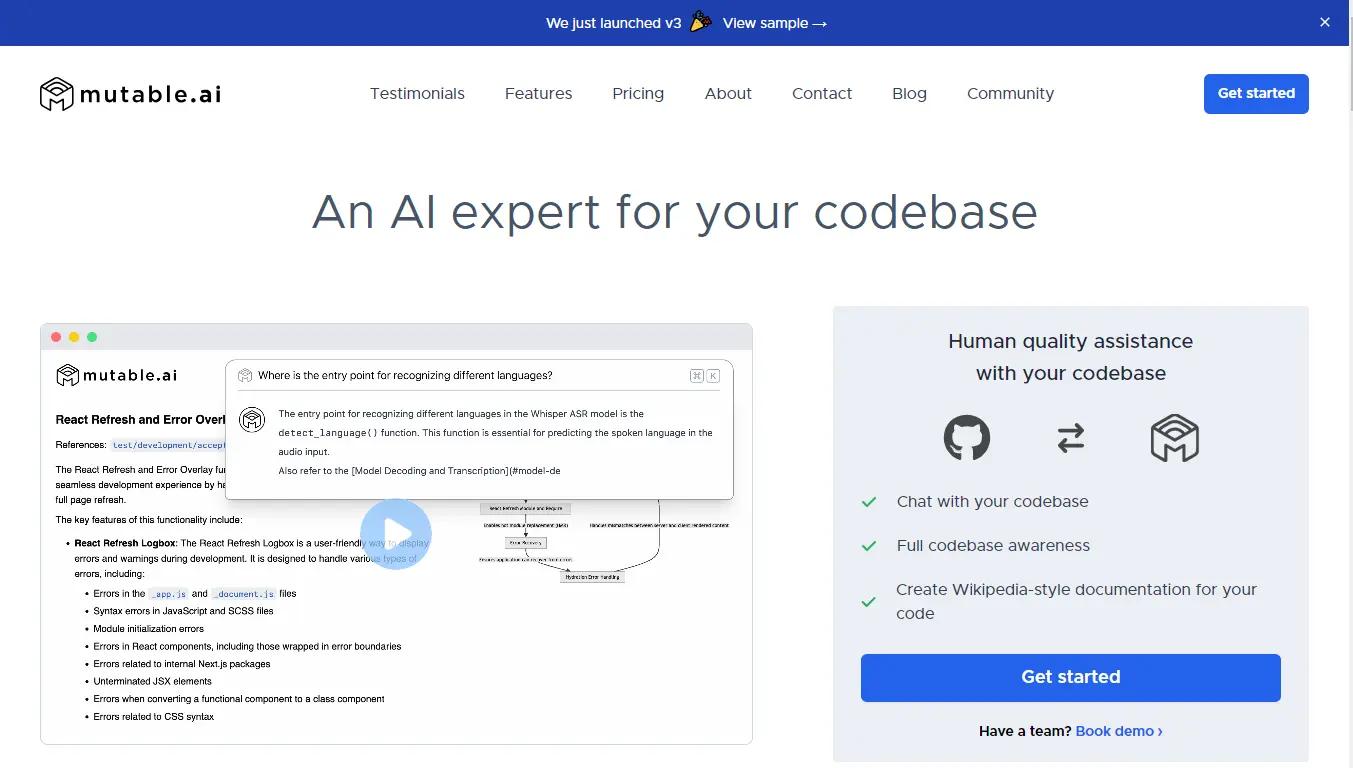Click the K key shortcut icon
This screenshot has width=1353, height=768.
[713, 376]
